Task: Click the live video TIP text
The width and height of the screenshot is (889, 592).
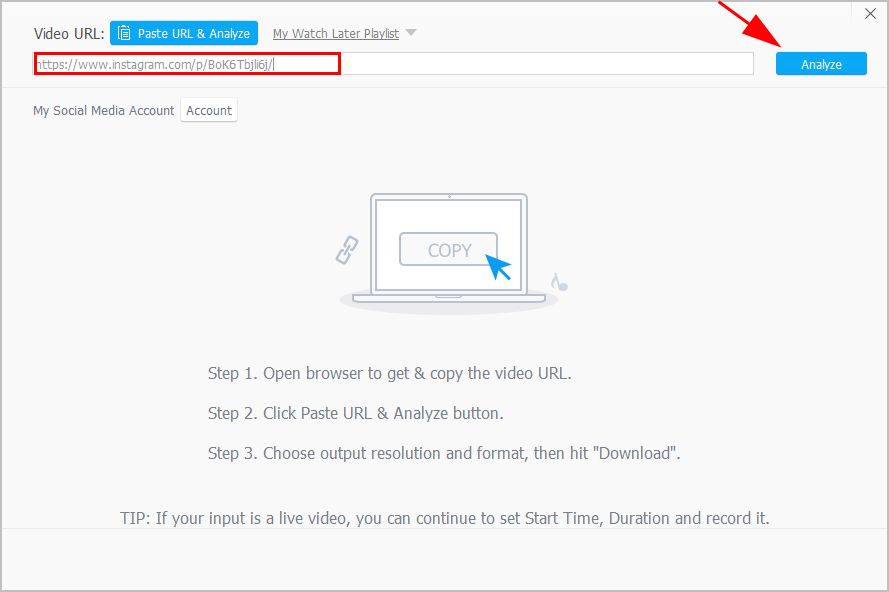Action: pos(444,518)
